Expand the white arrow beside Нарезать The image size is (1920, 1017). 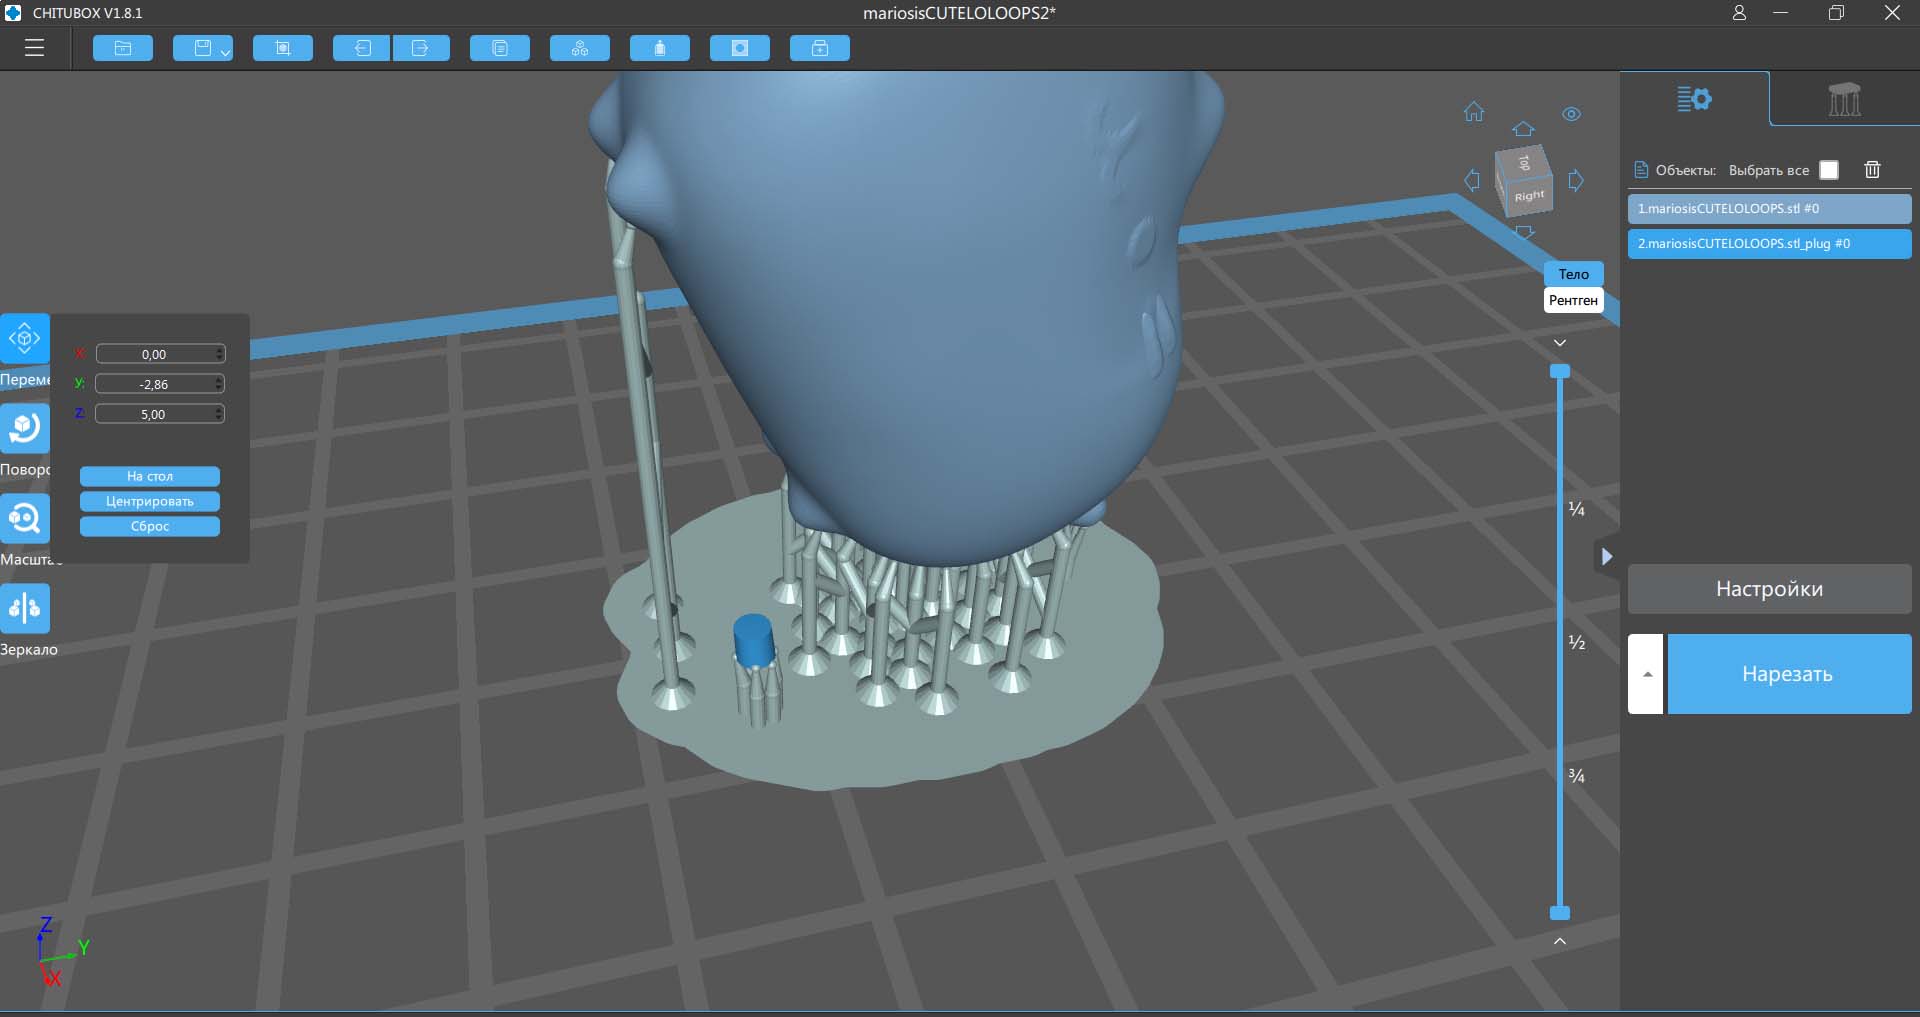(x=1646, y=674)
